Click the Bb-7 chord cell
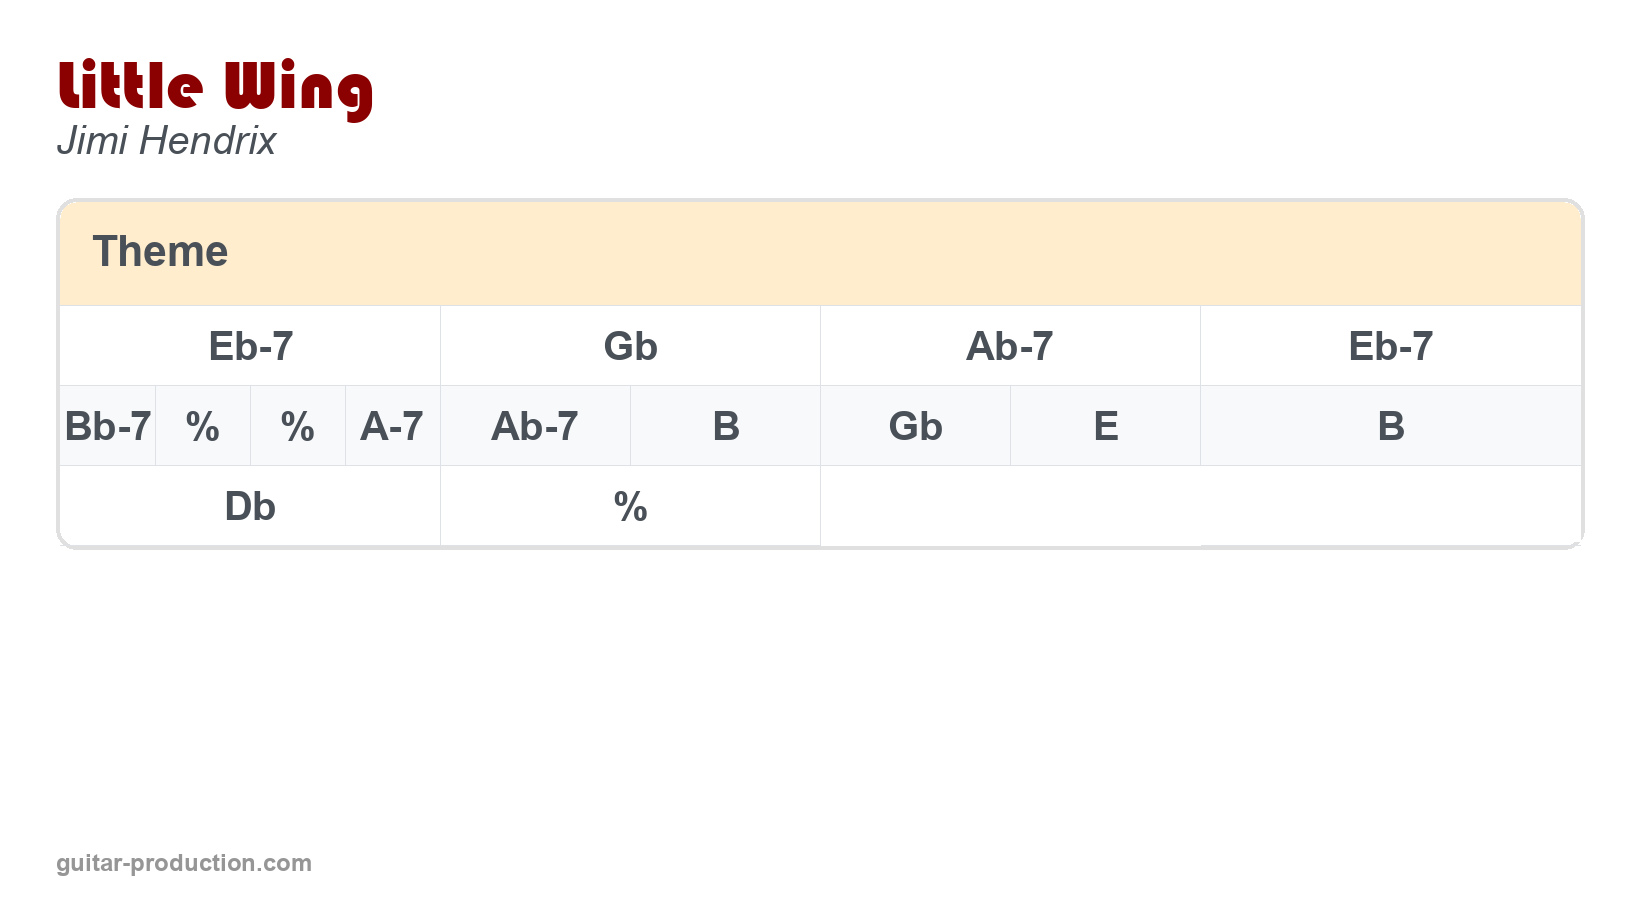This screenshot has height=900, width=1640. 108,427
